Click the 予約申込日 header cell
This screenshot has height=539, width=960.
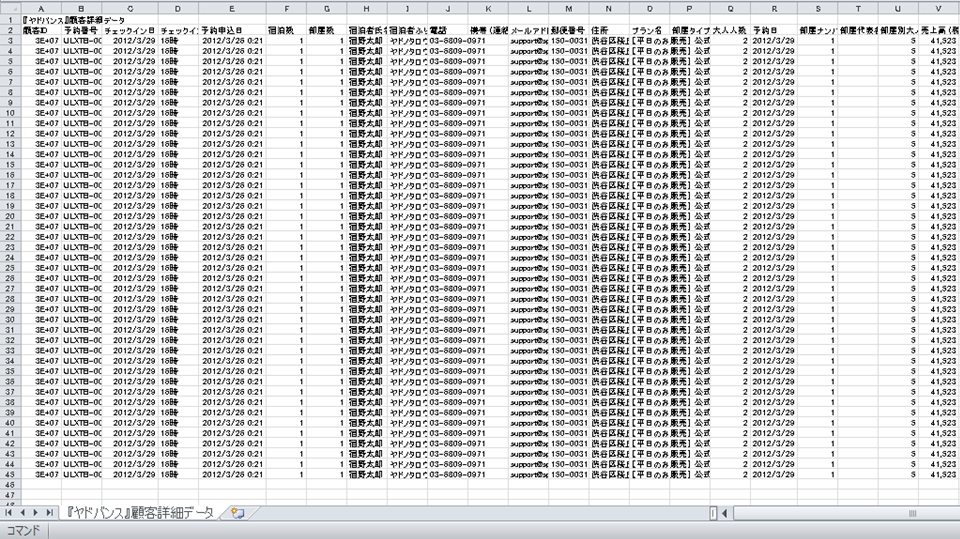[232, 30]
